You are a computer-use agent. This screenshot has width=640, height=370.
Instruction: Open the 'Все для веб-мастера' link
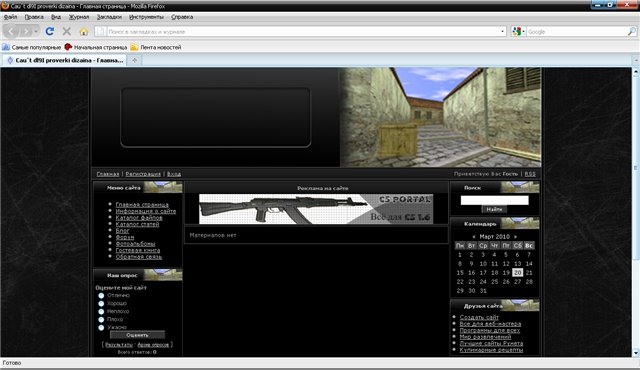pos(490,324)
